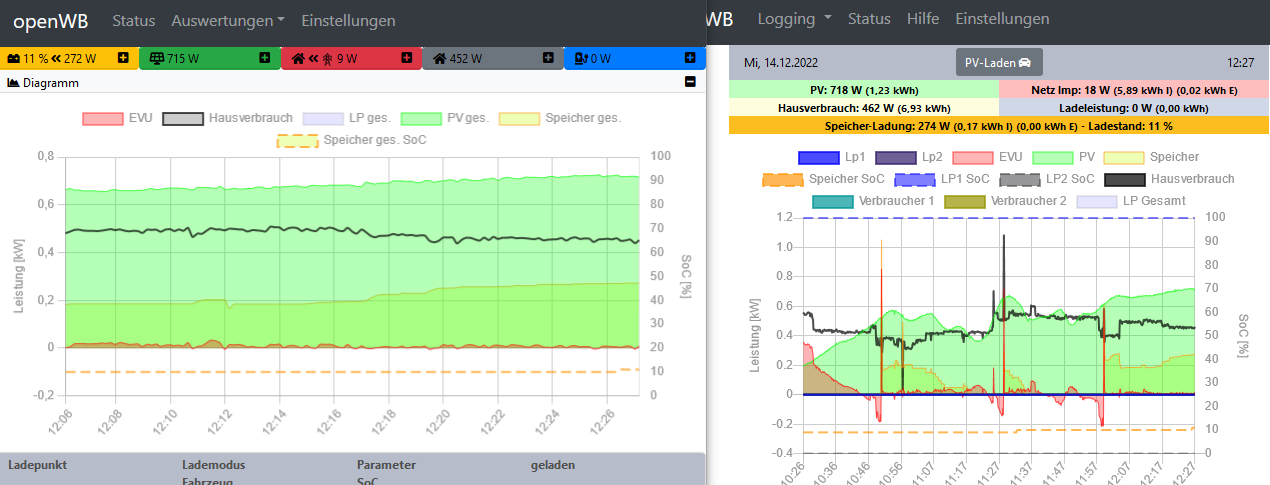Click the plus icon on the blue charge point card
1270x485 pixels.
click(690, 59)
